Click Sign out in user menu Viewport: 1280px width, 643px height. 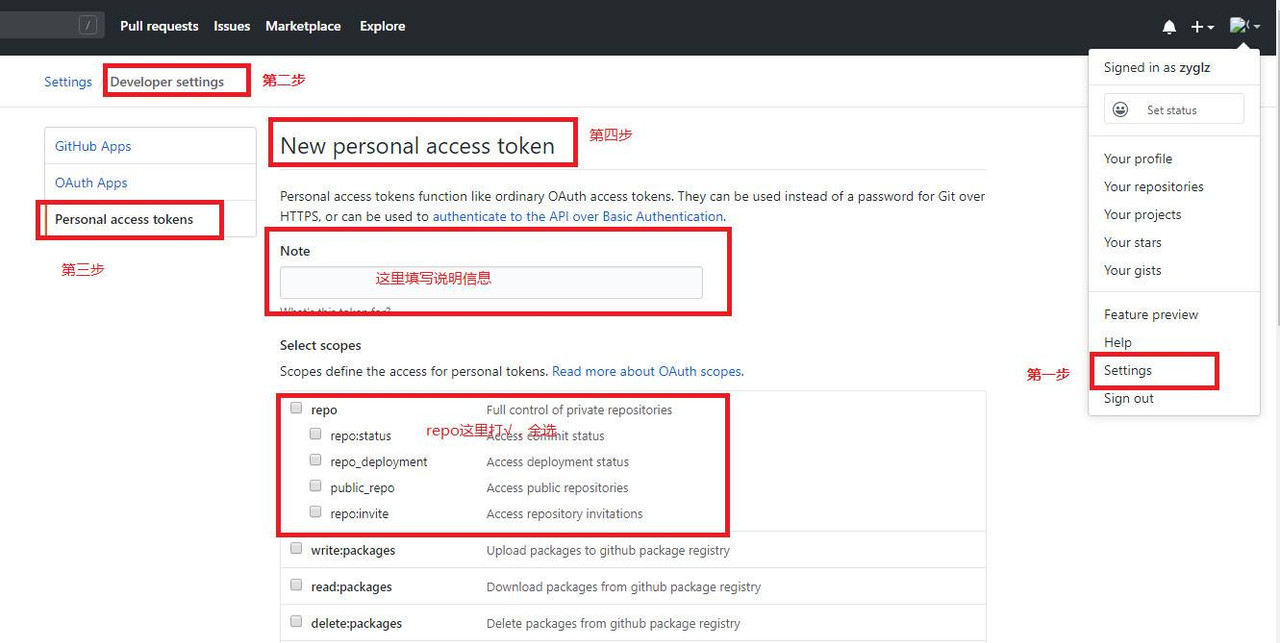(x=1129, y=399)
